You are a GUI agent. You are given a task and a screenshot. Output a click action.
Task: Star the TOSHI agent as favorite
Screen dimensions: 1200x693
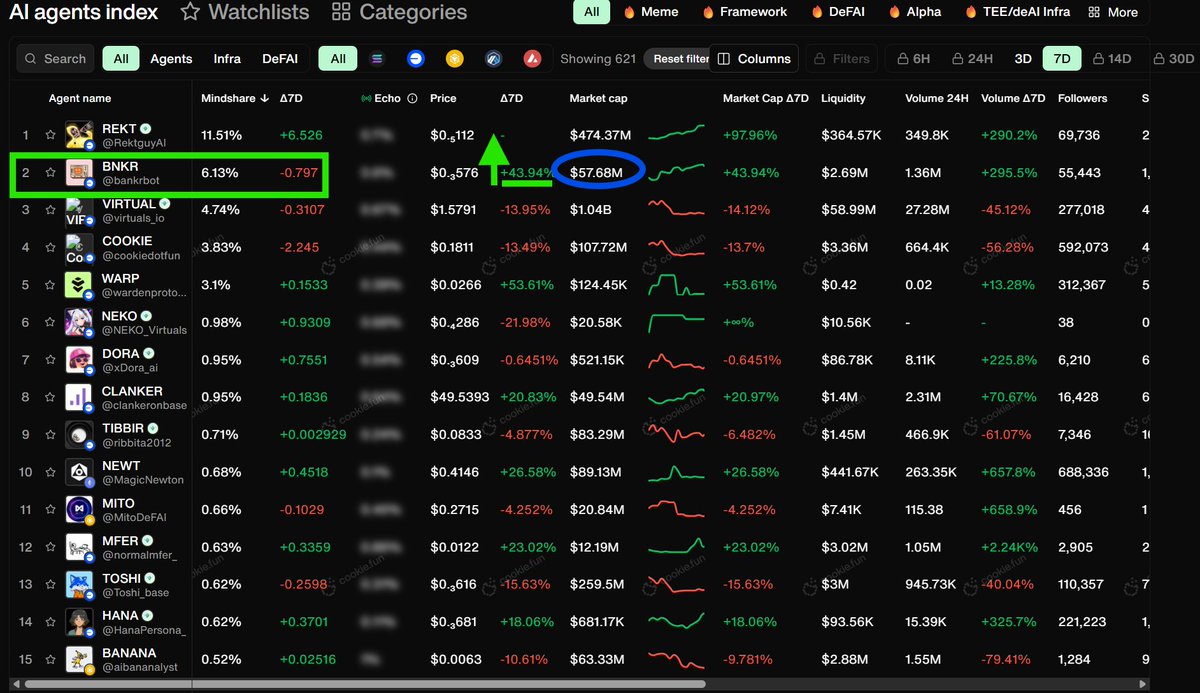(50, 584)
